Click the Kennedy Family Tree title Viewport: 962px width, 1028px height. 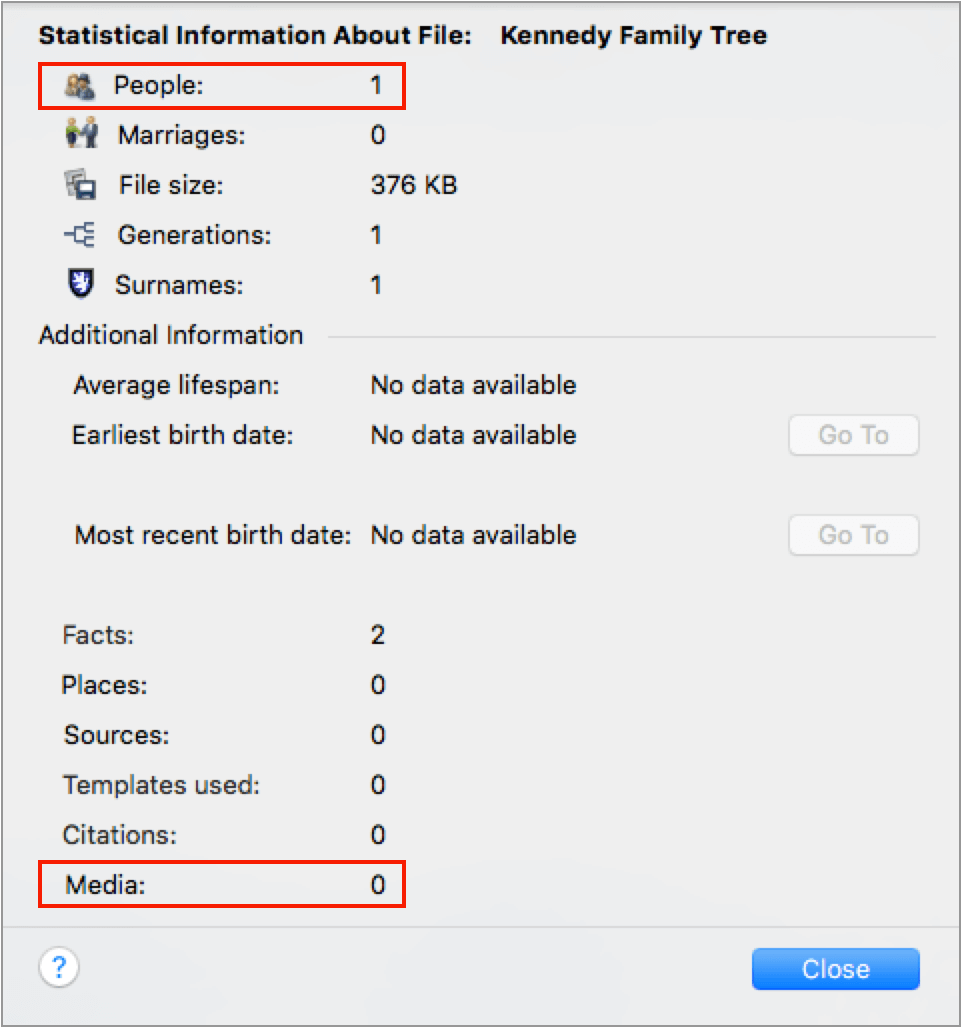pyautogui.click(x=634, y=35)
